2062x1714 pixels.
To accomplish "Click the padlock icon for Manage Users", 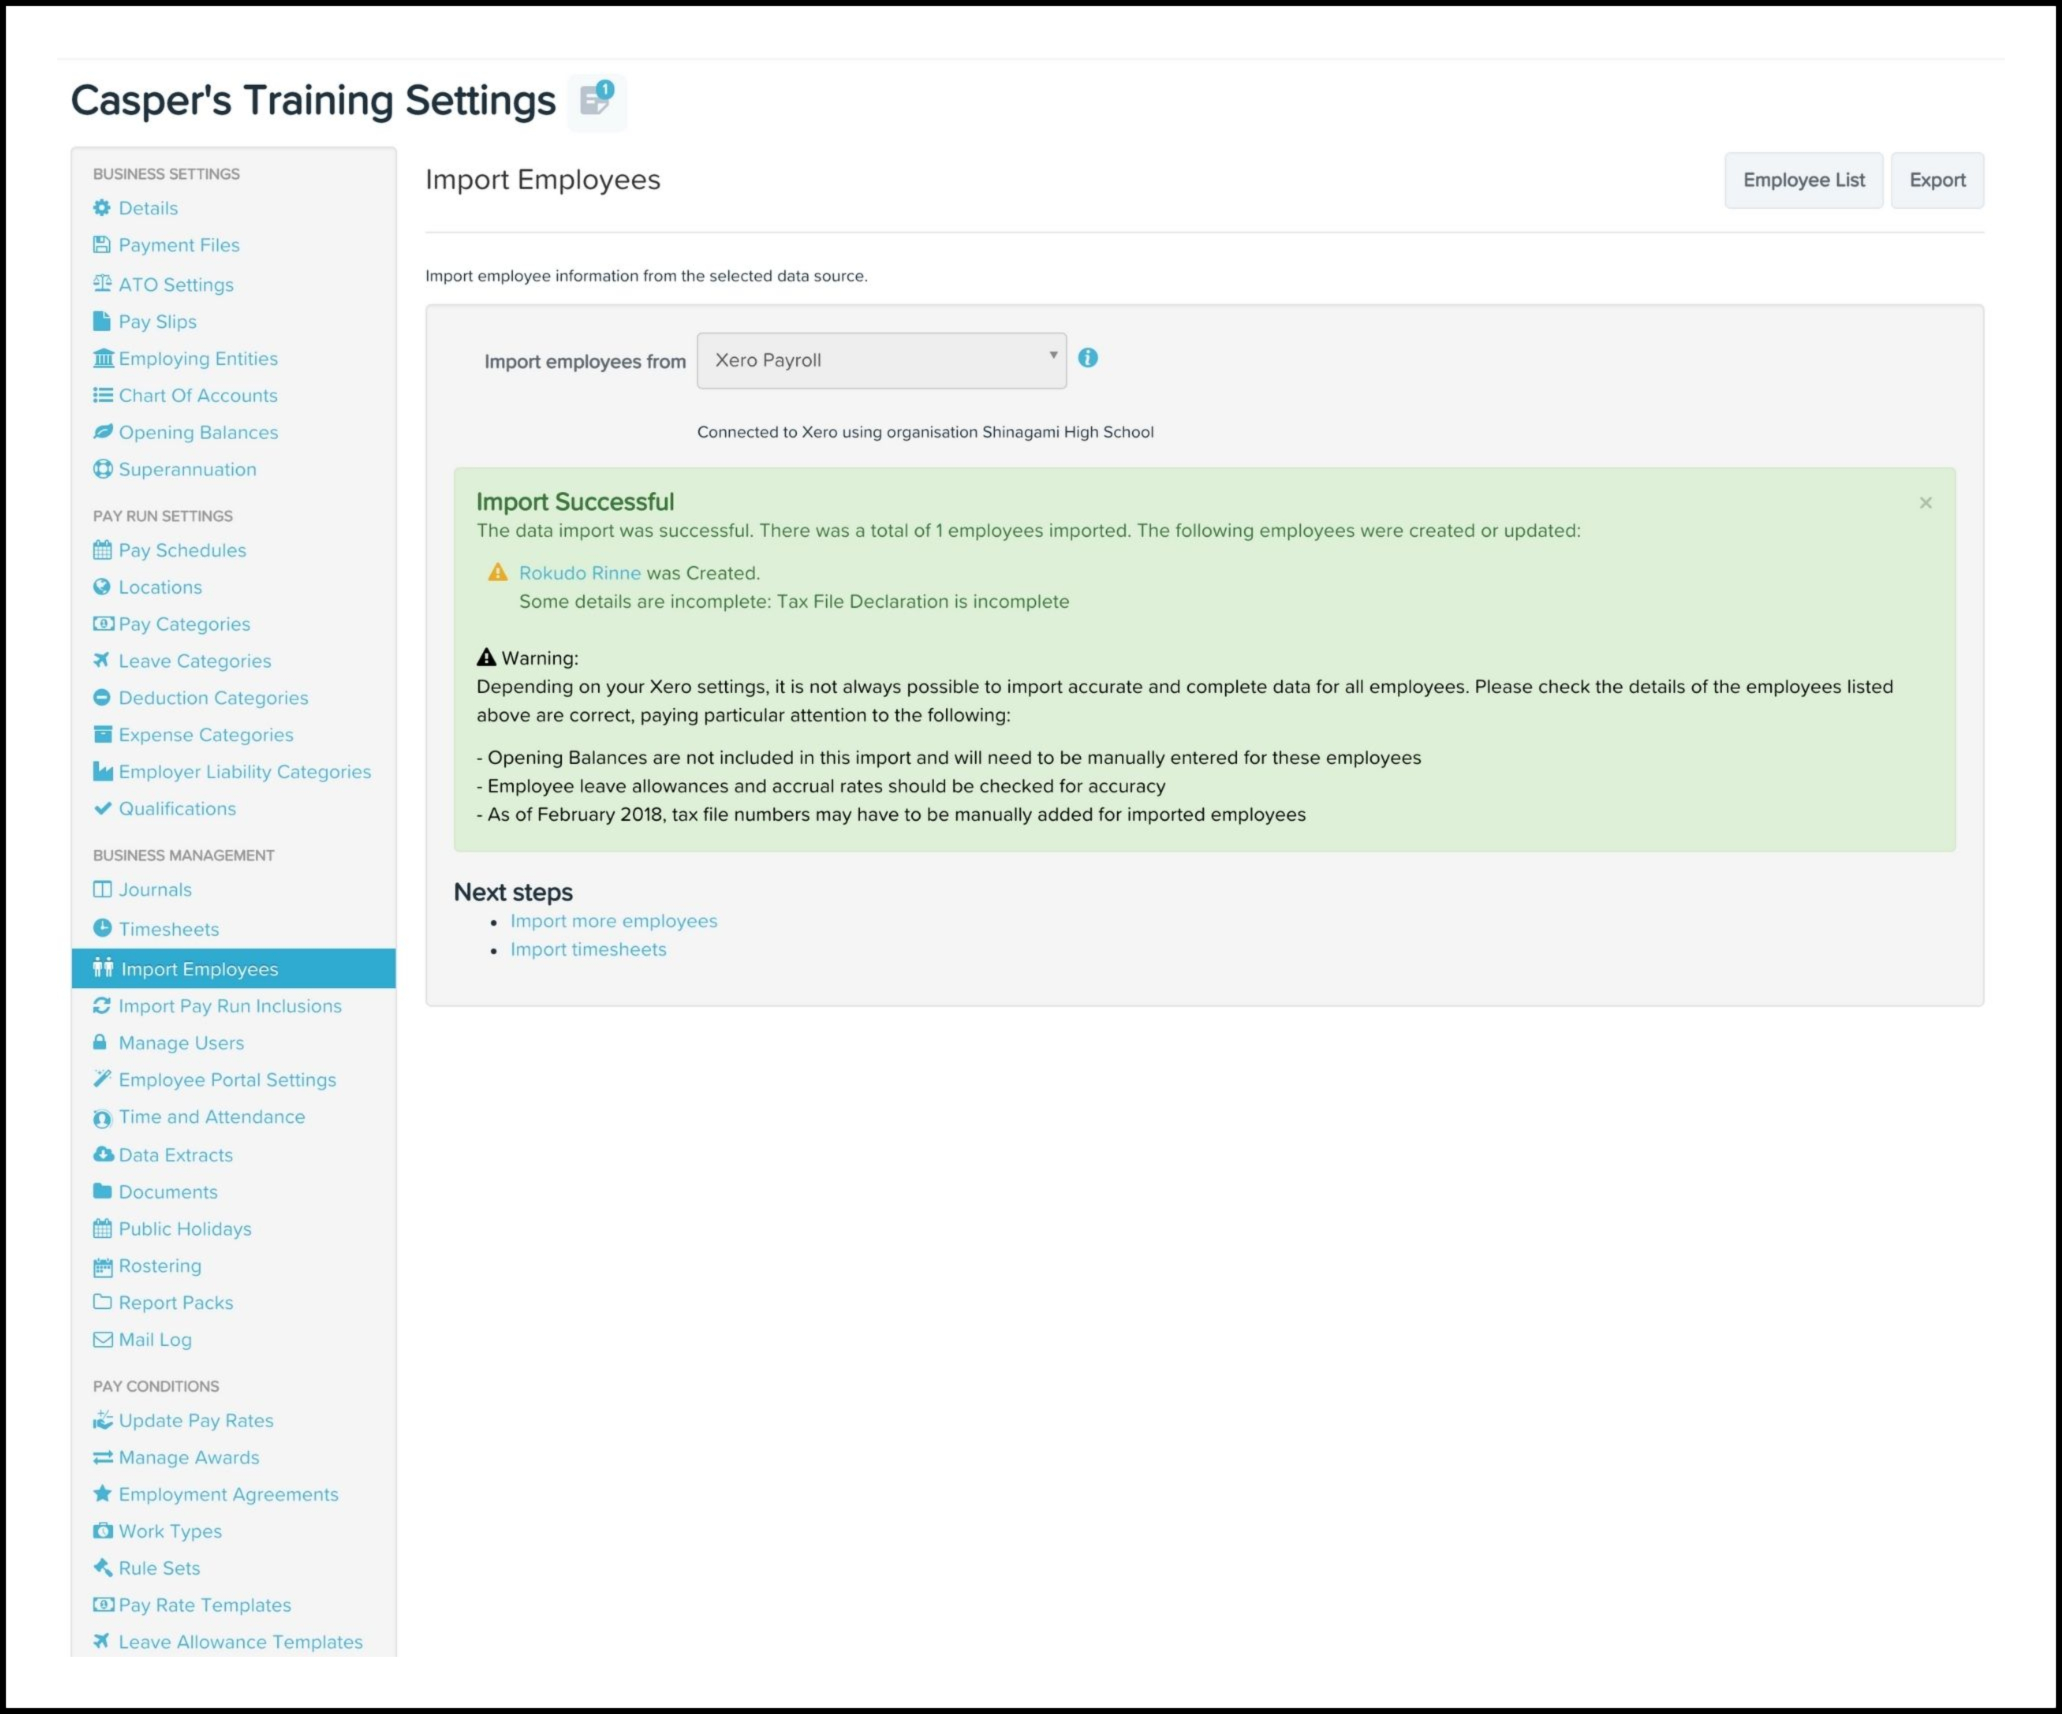I will coord(100,1042).
